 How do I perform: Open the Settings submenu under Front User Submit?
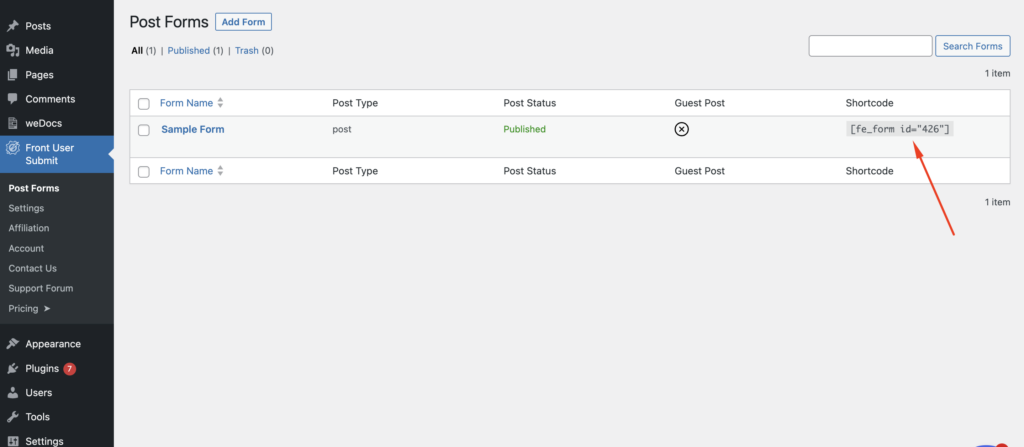coord(26,208)
